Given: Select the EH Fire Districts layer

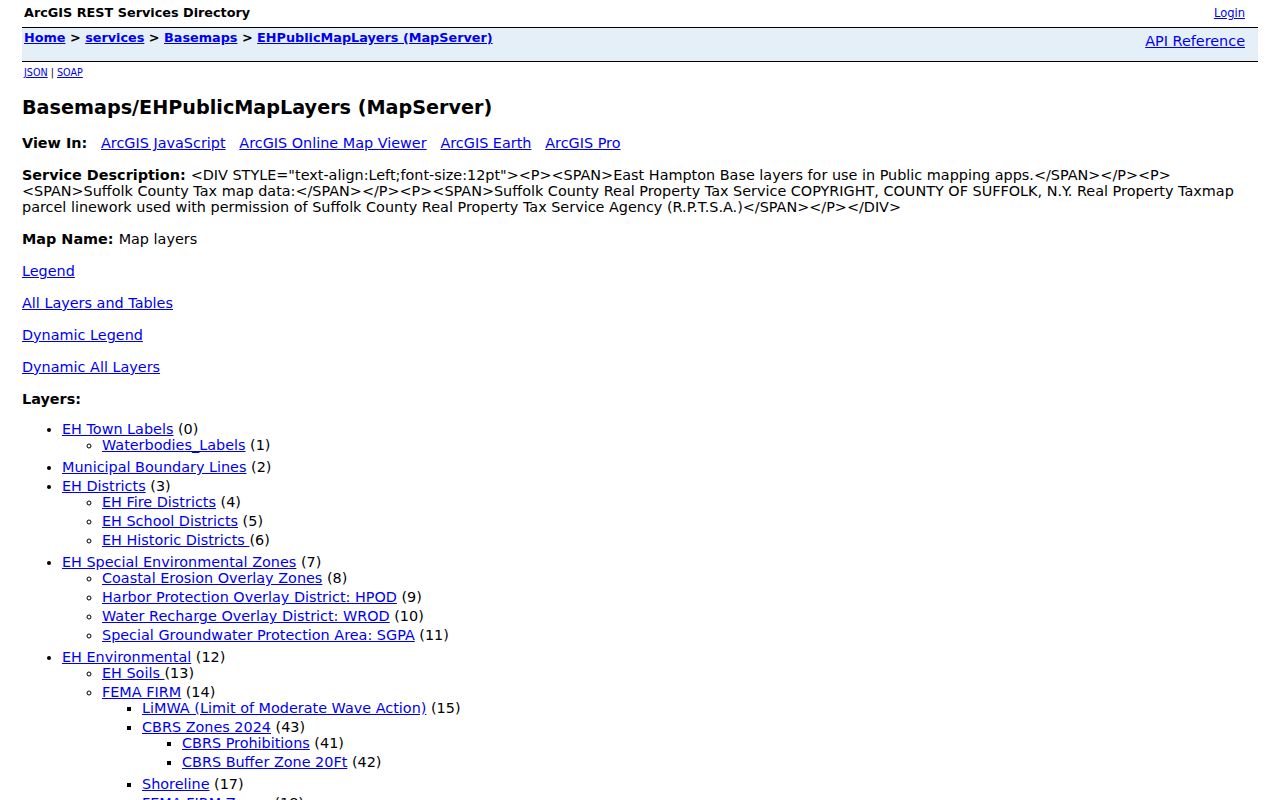Looking at the screenshot, I should click(x=159, y=502).
